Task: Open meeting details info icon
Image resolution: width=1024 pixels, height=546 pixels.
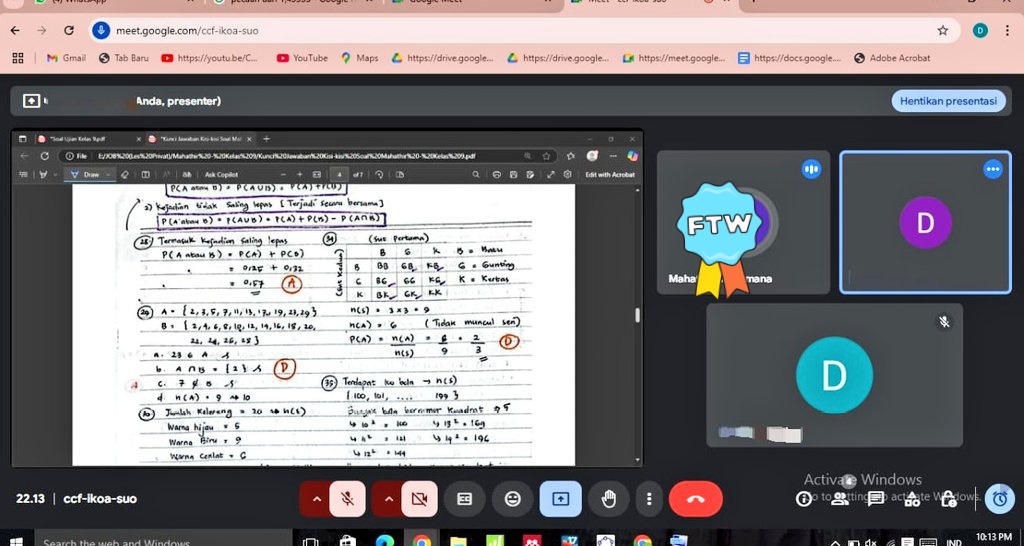Action: pos(803,499)
